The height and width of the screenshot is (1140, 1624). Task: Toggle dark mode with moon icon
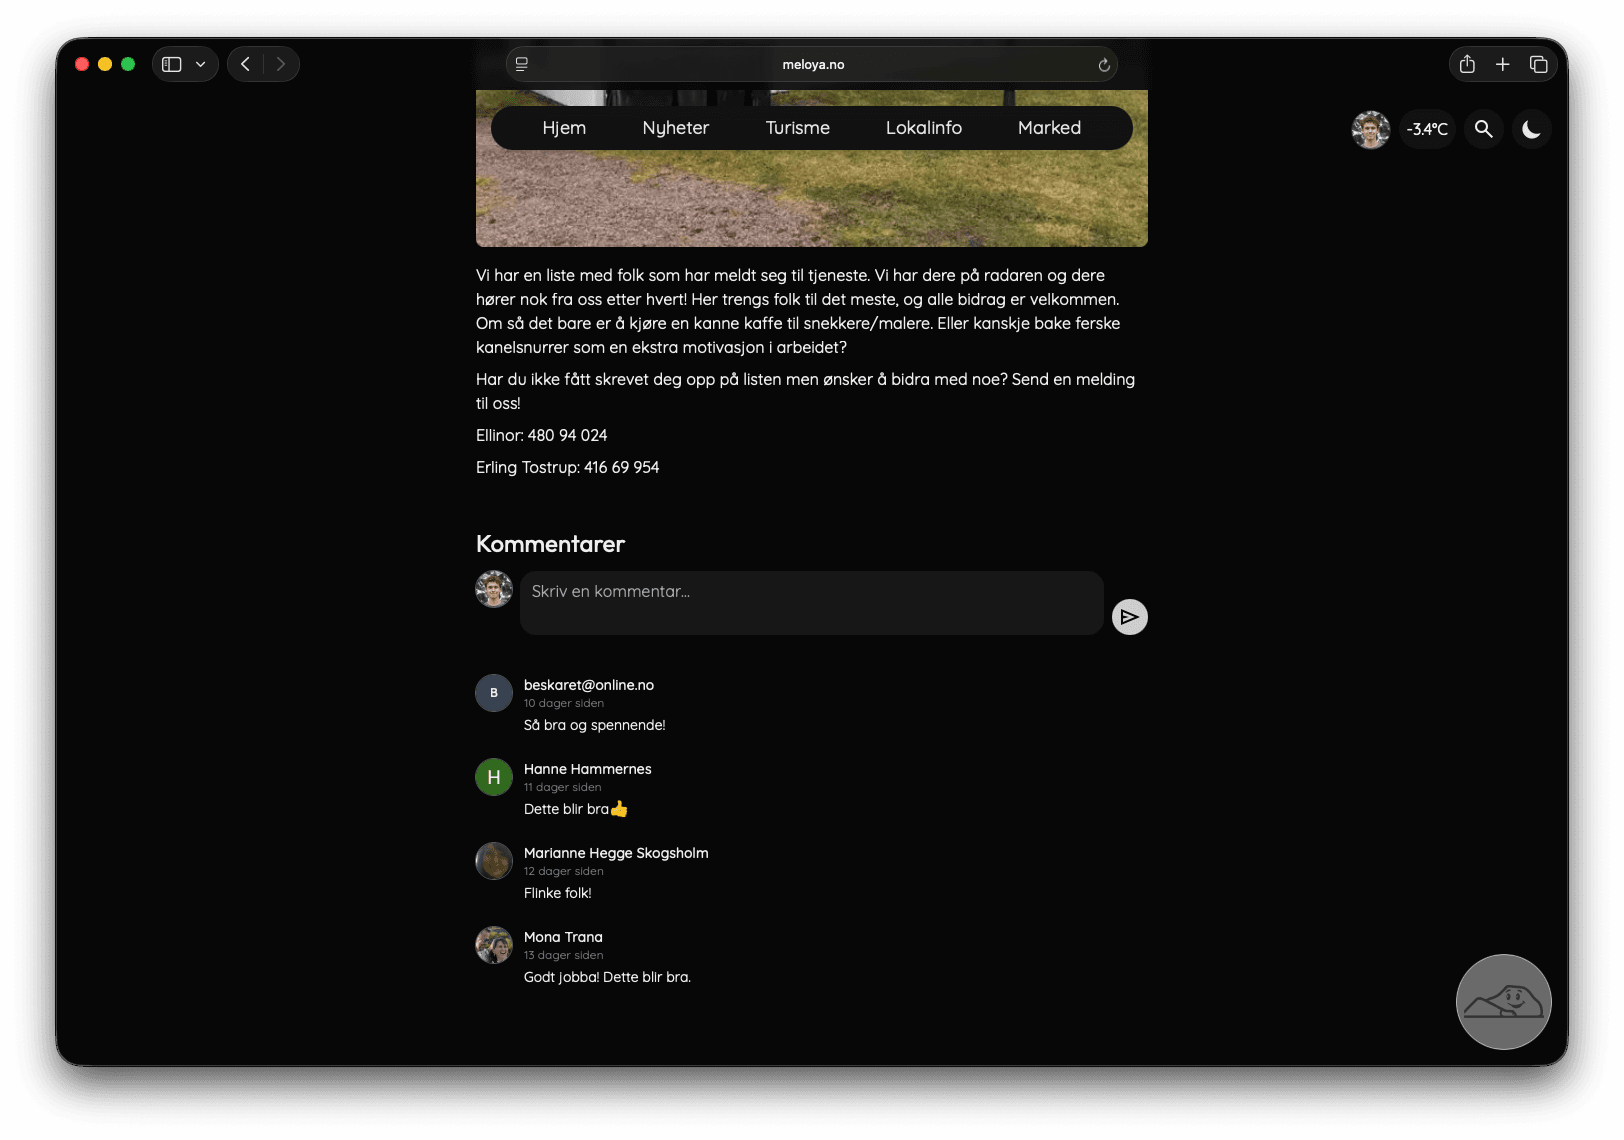[1531, 129]
